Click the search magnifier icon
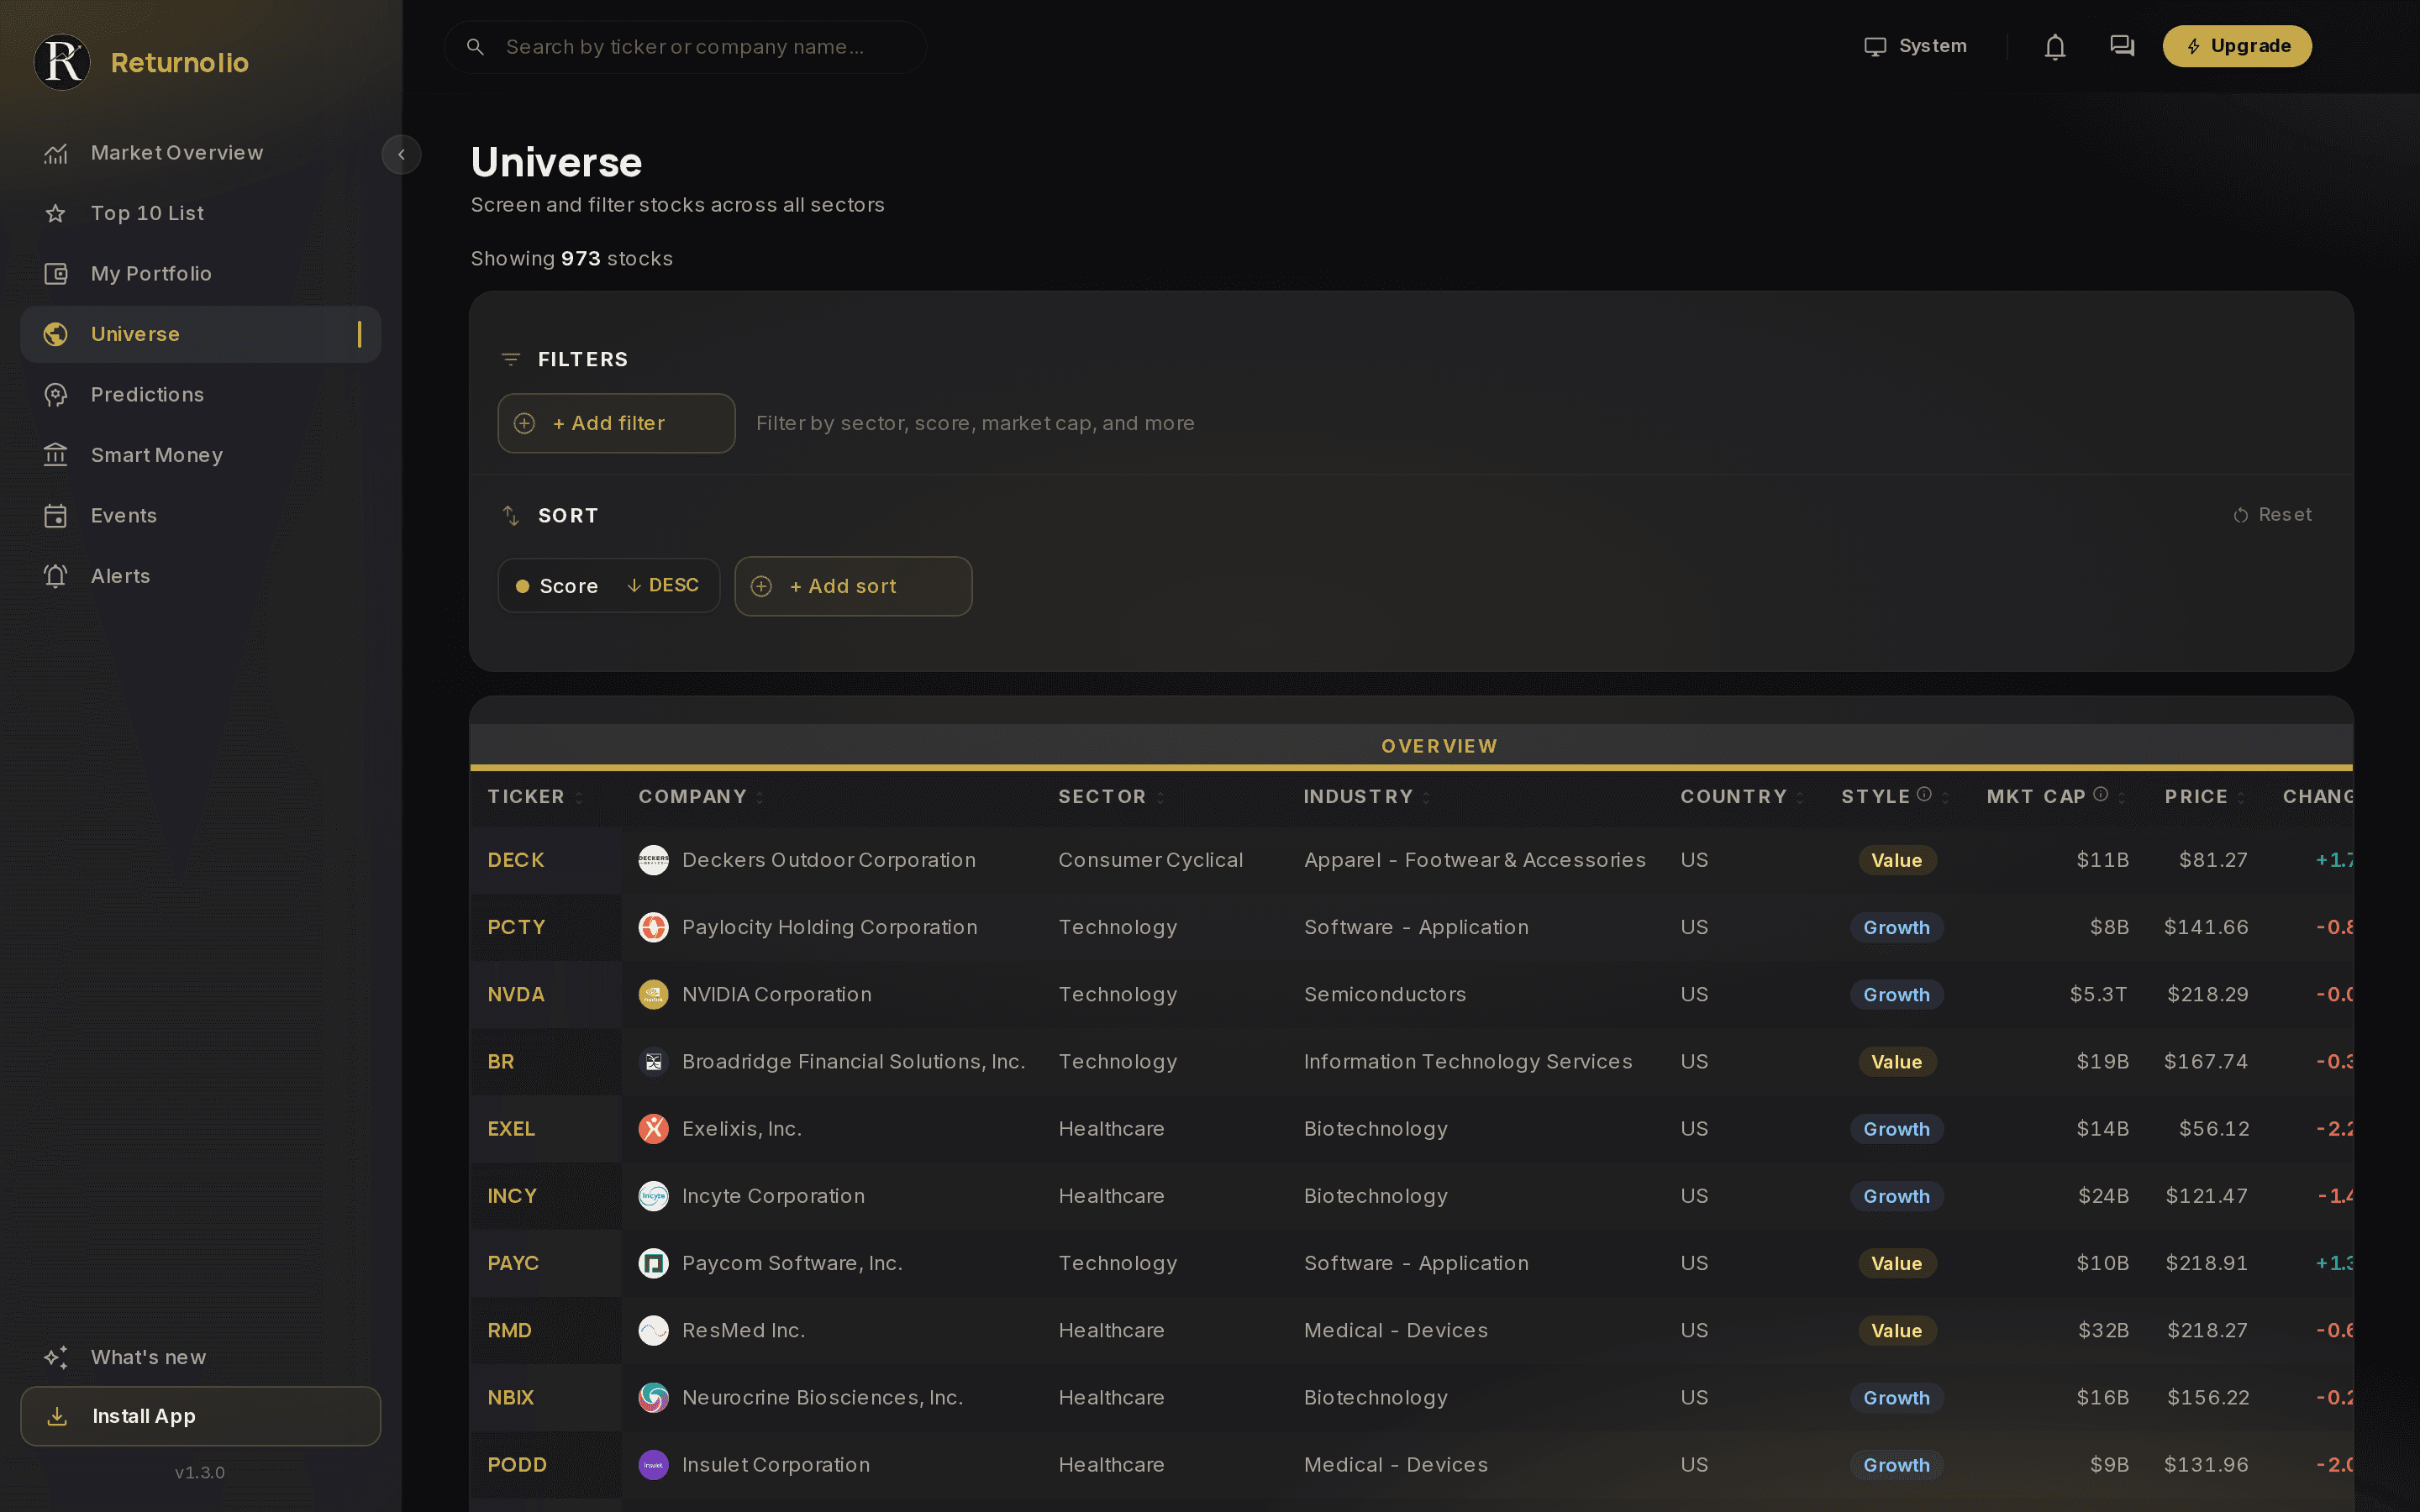This screenshot has height=1512, width=2420. (476, 47)
